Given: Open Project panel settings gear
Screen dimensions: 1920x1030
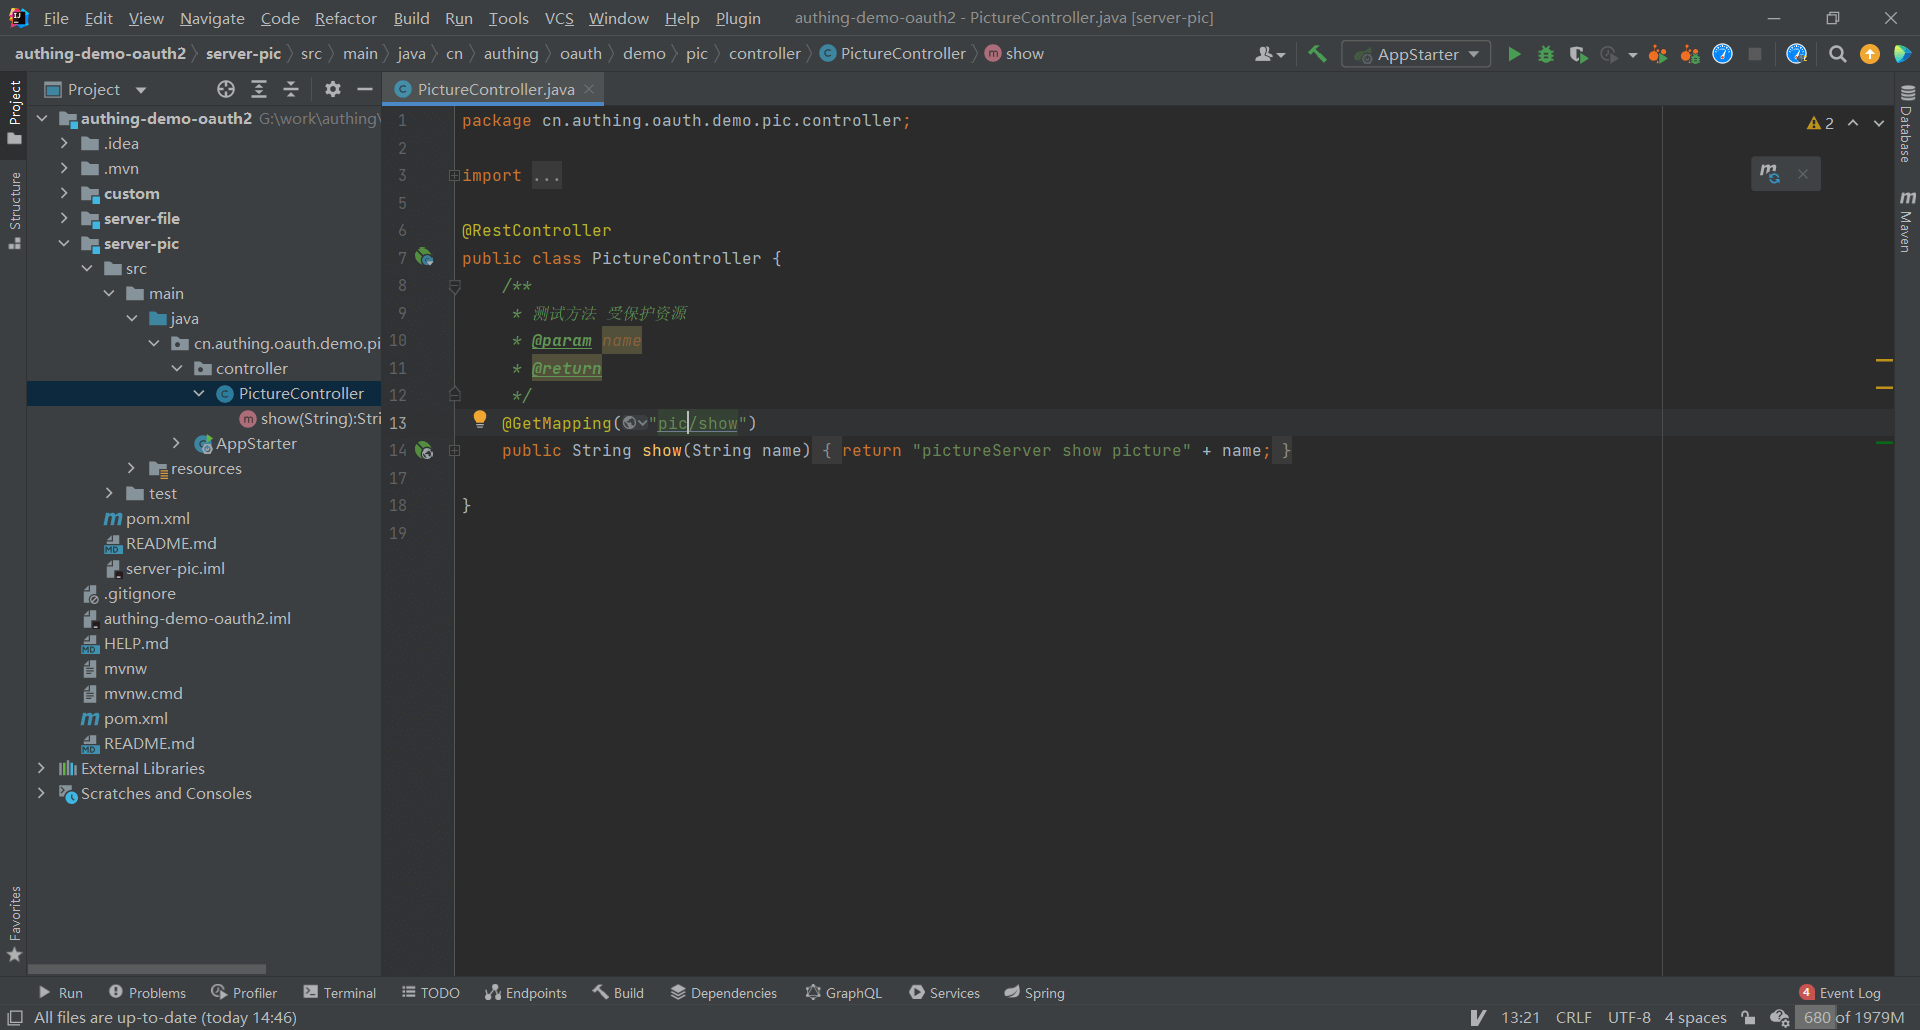Looking at the screenshot, I should pos(333,89).
